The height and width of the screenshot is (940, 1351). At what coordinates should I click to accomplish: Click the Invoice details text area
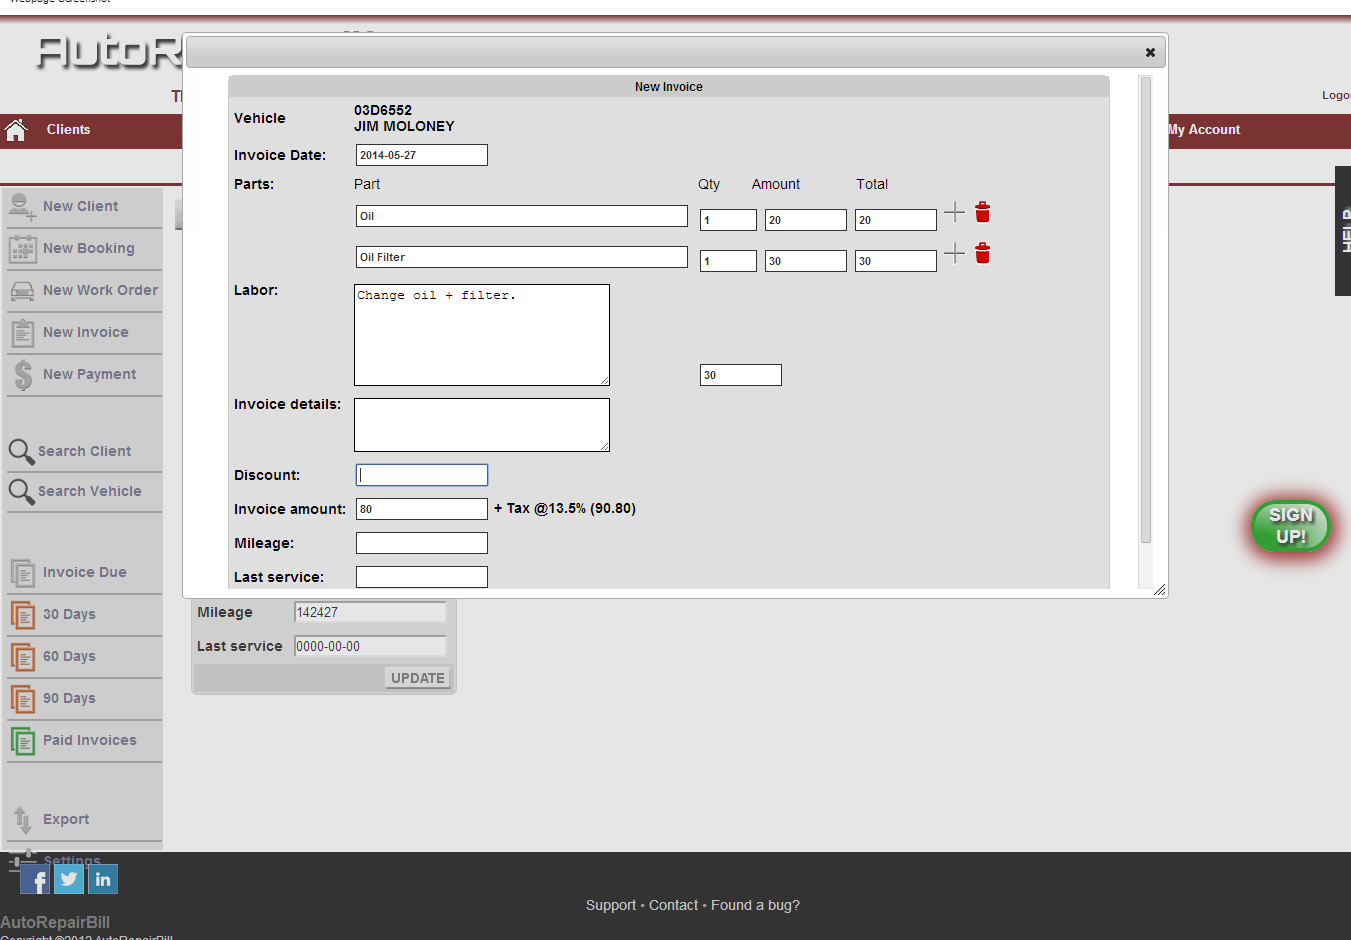(481, 424)
